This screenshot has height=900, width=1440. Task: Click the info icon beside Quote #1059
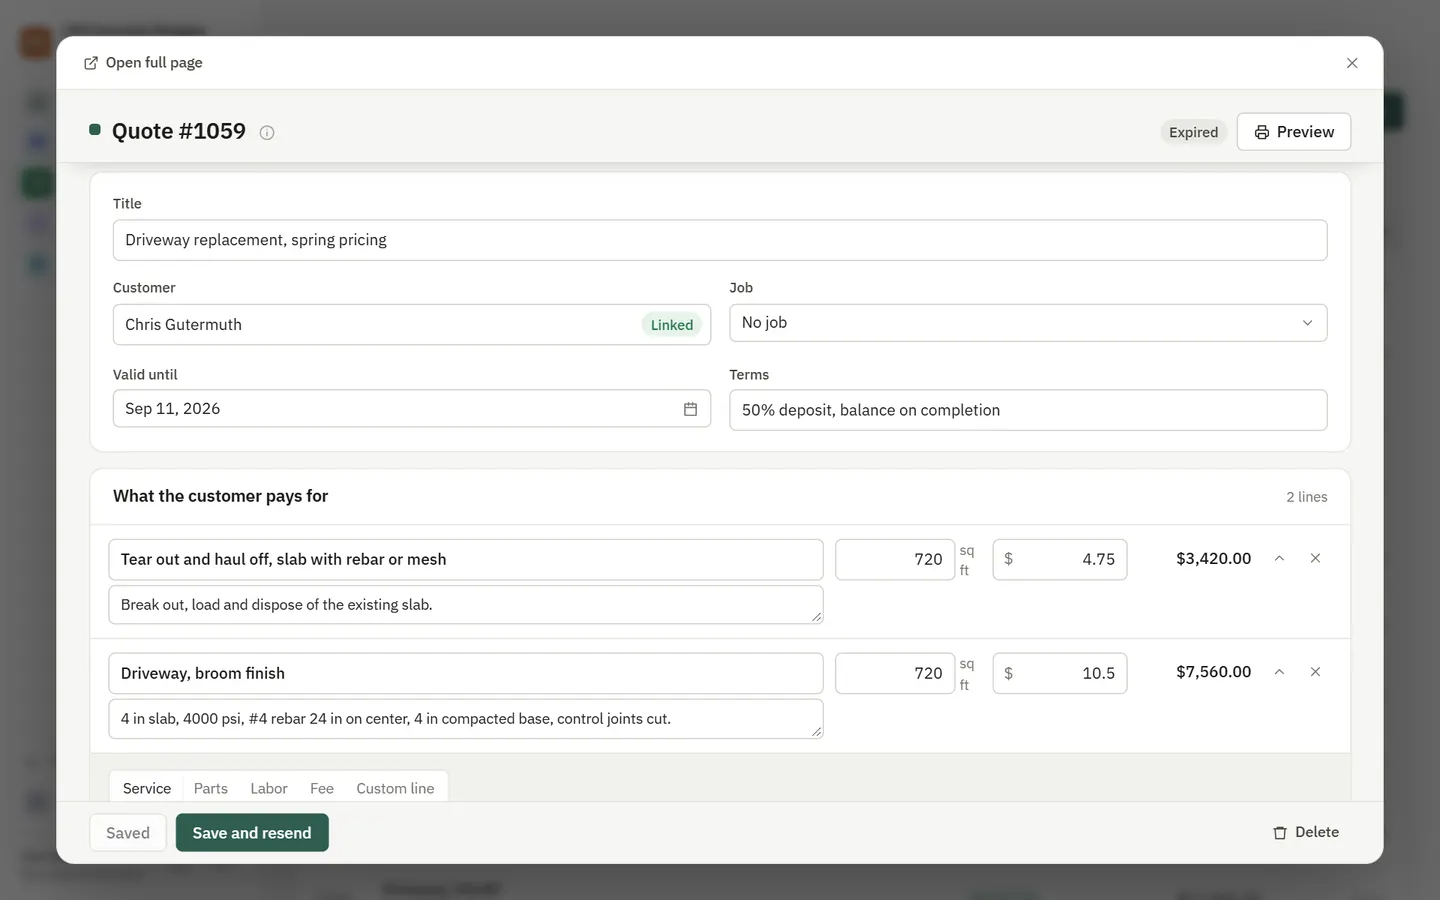point(267,132)
